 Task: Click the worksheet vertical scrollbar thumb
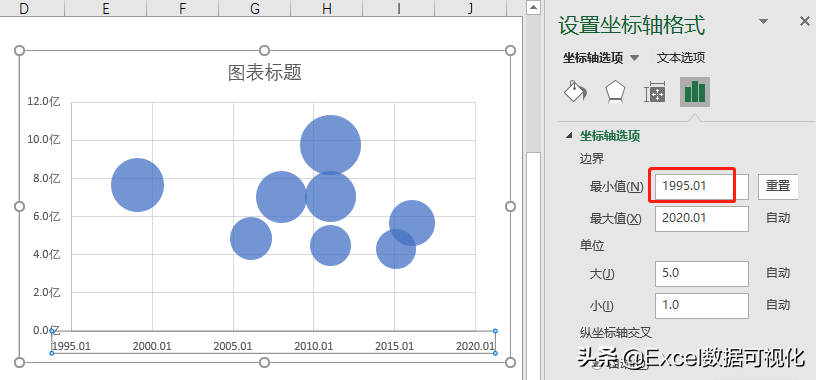point(532,265)
